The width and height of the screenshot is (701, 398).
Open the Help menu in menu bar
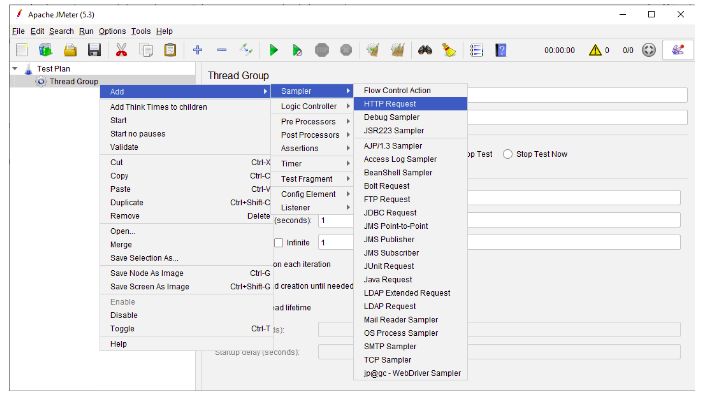tap(164, 31)
